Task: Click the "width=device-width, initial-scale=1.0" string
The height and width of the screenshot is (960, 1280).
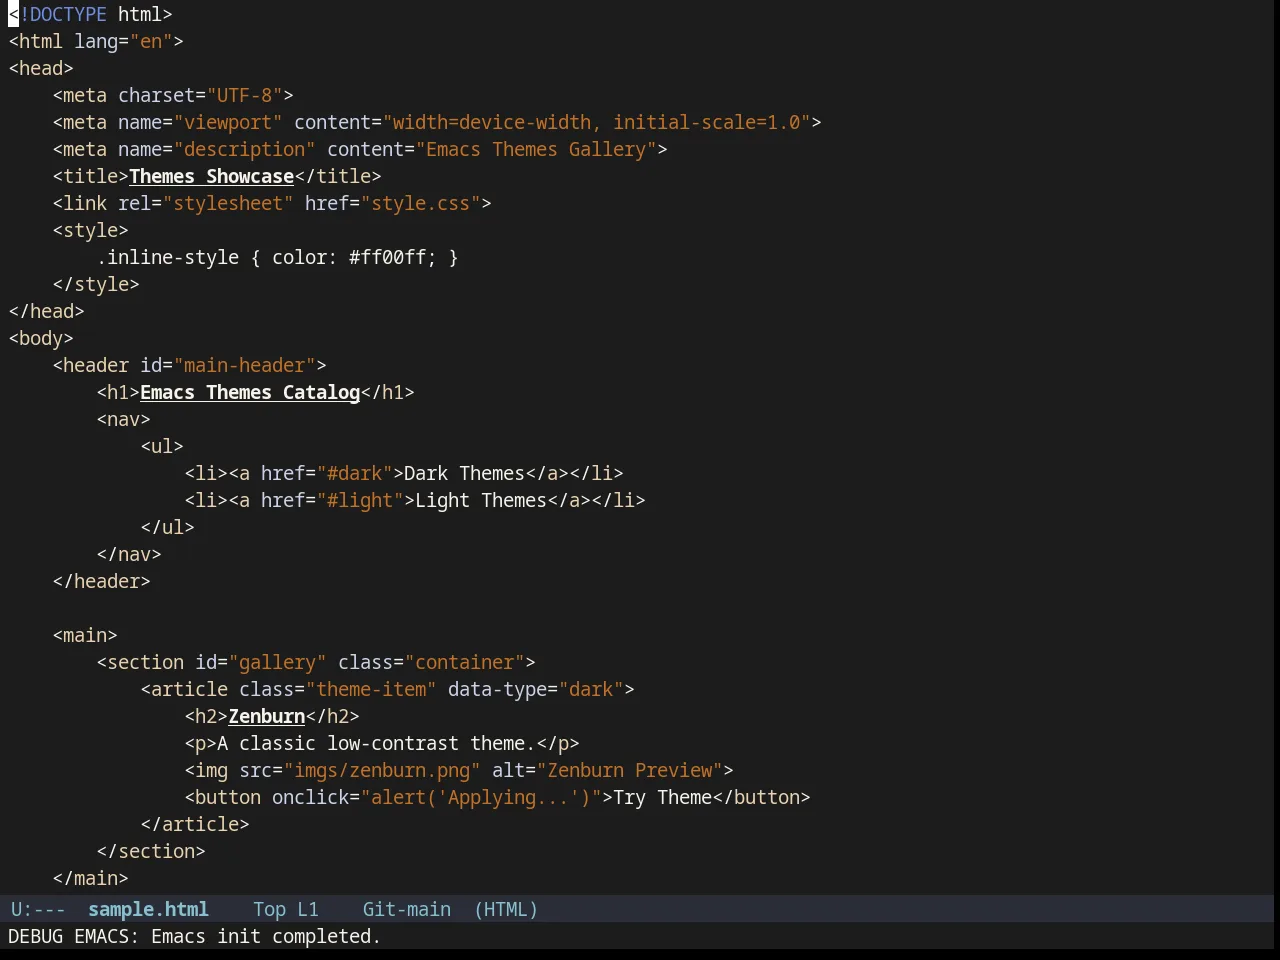Action: tap(596, 122)
